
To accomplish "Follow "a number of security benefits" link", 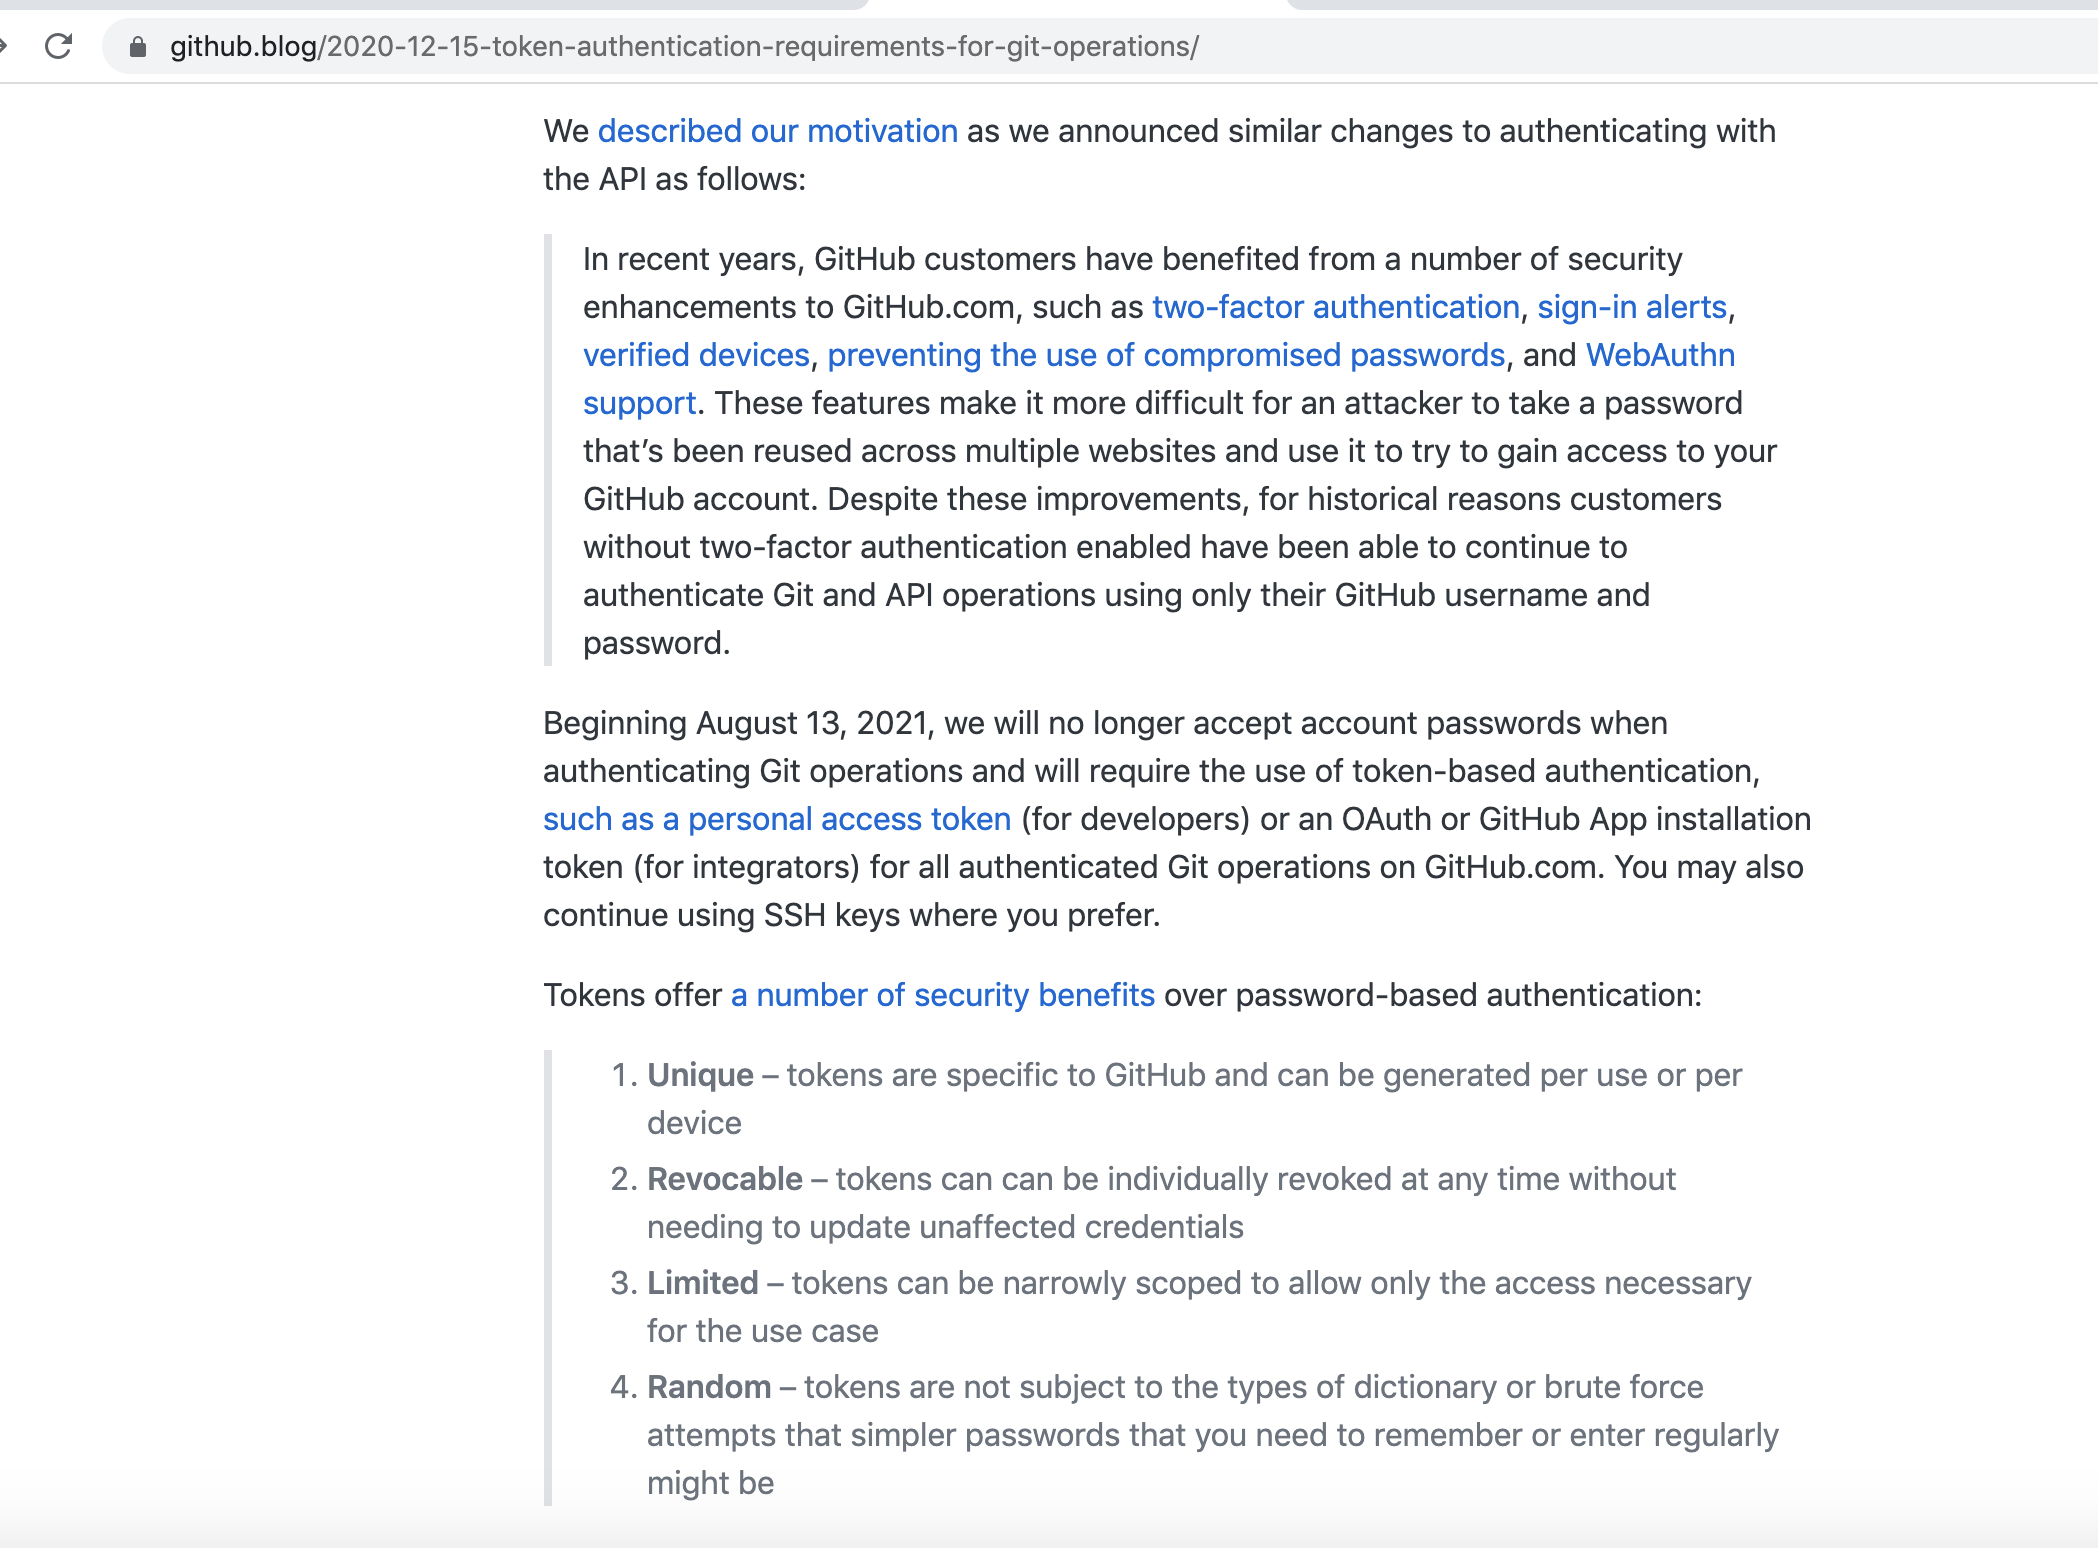I will pyautogui.click(x=942, y=995).
